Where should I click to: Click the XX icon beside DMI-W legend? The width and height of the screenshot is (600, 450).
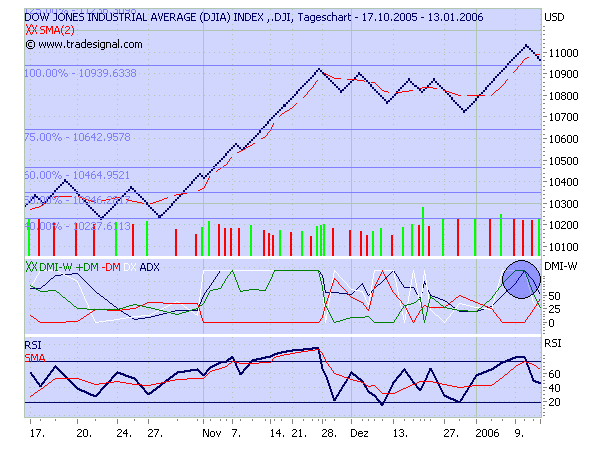pos(31,267)
